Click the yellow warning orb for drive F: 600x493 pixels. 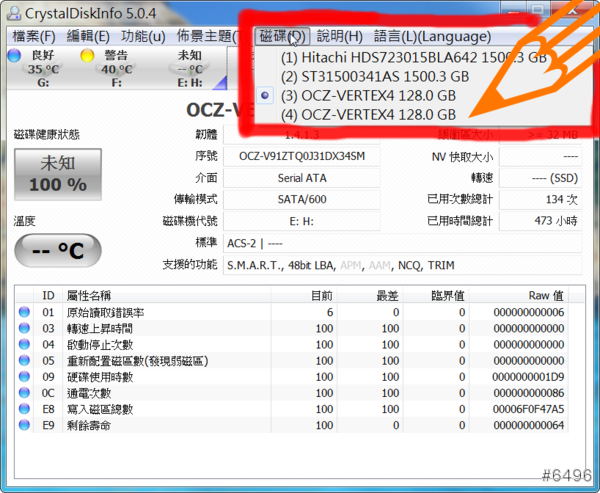tap(87, 55)
